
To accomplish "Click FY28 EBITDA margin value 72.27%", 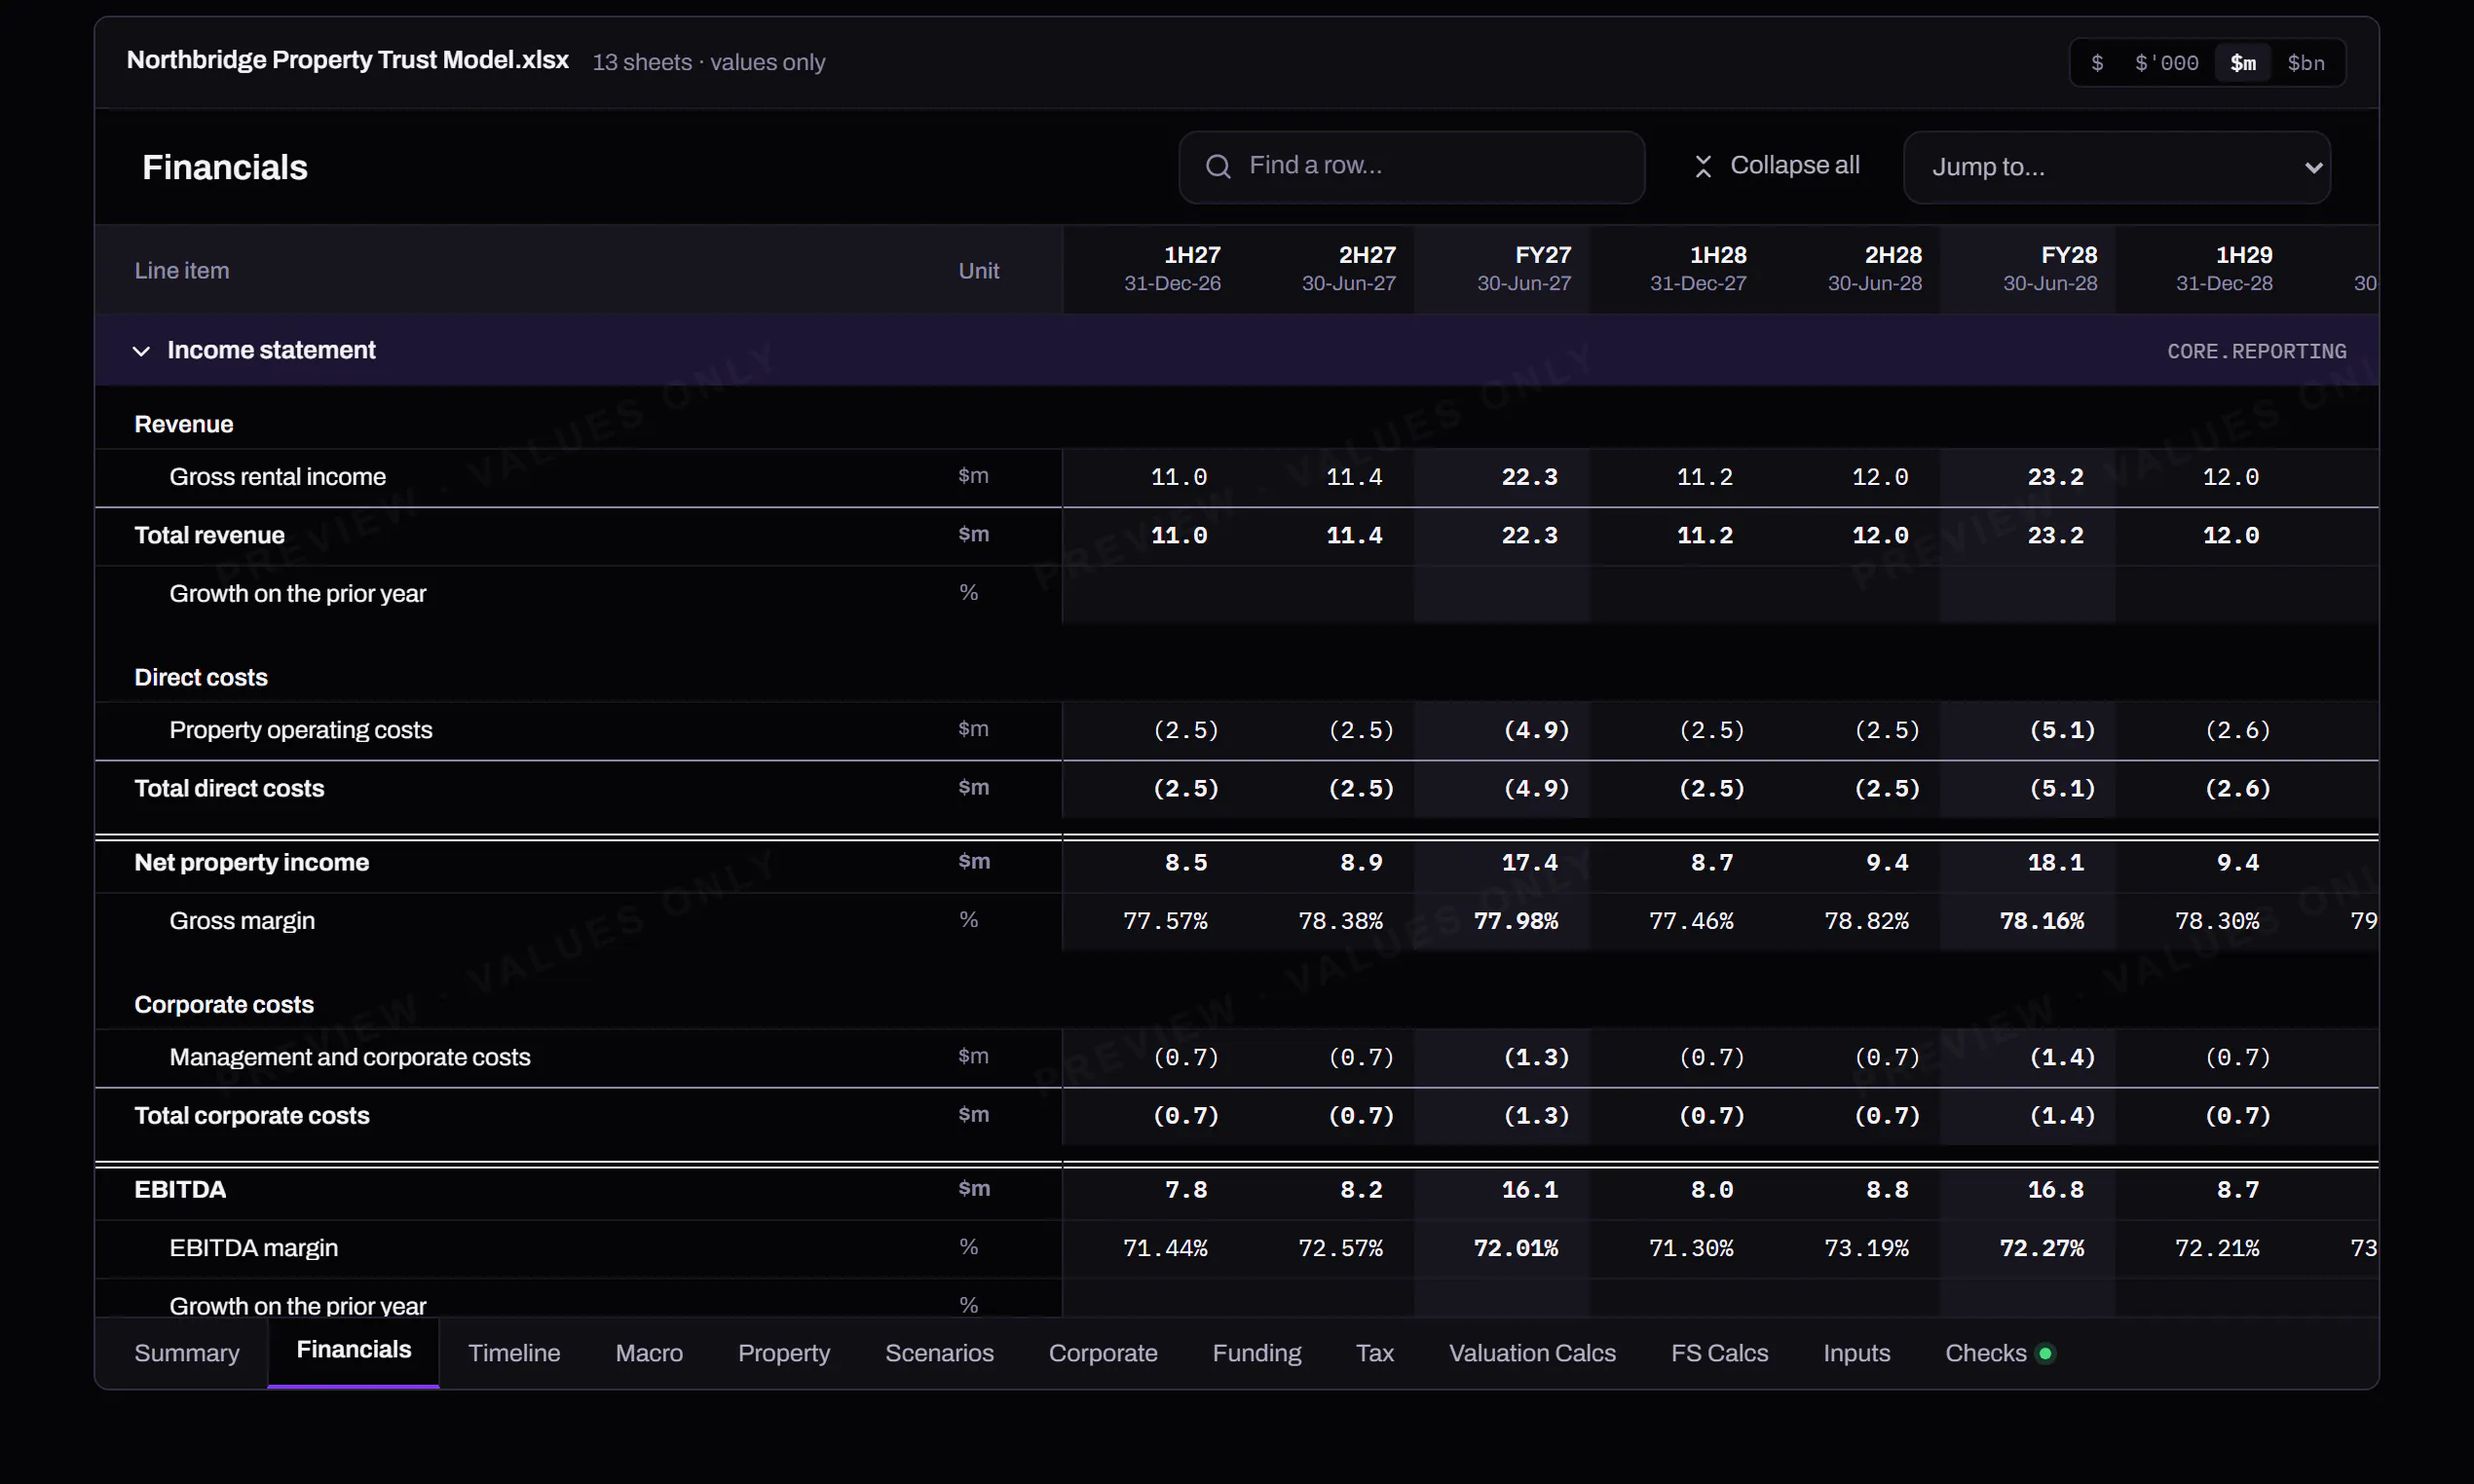I will (2042, 1248).
